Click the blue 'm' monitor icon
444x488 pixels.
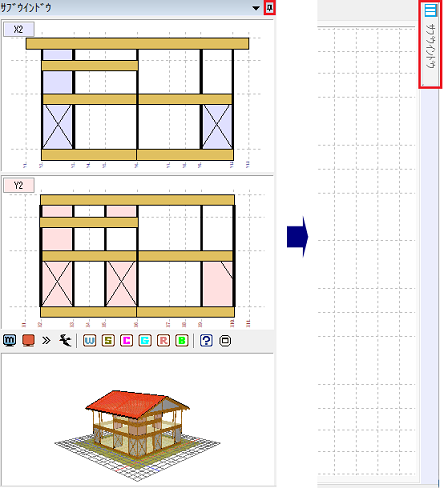pyautogui.click(x=9, y=340)
